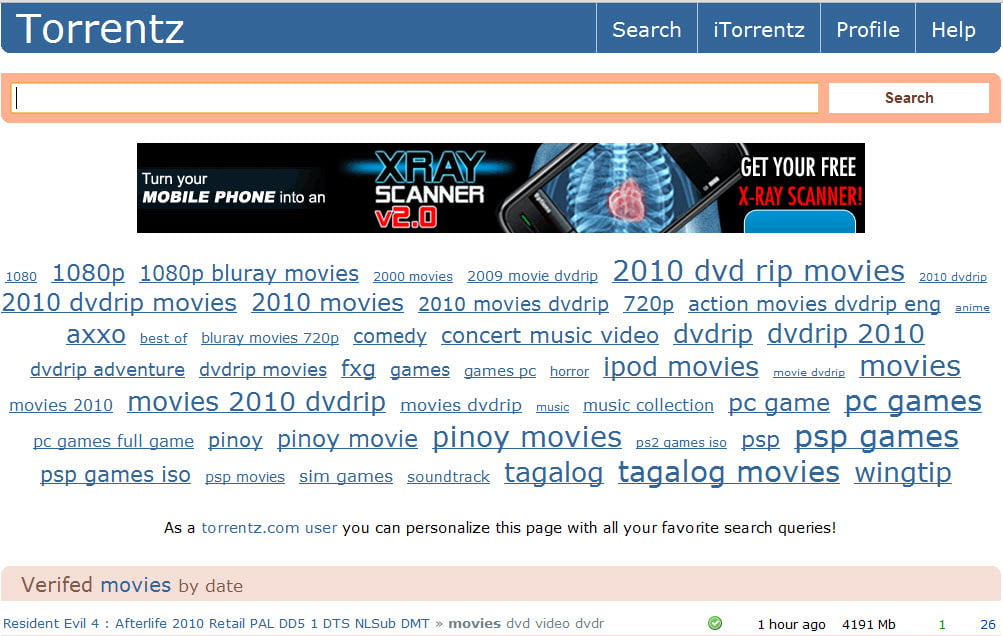Viewport: 1003px width, 636px height.
Task: Click the plain 'psp' tag
Action: tap(760, 441)
